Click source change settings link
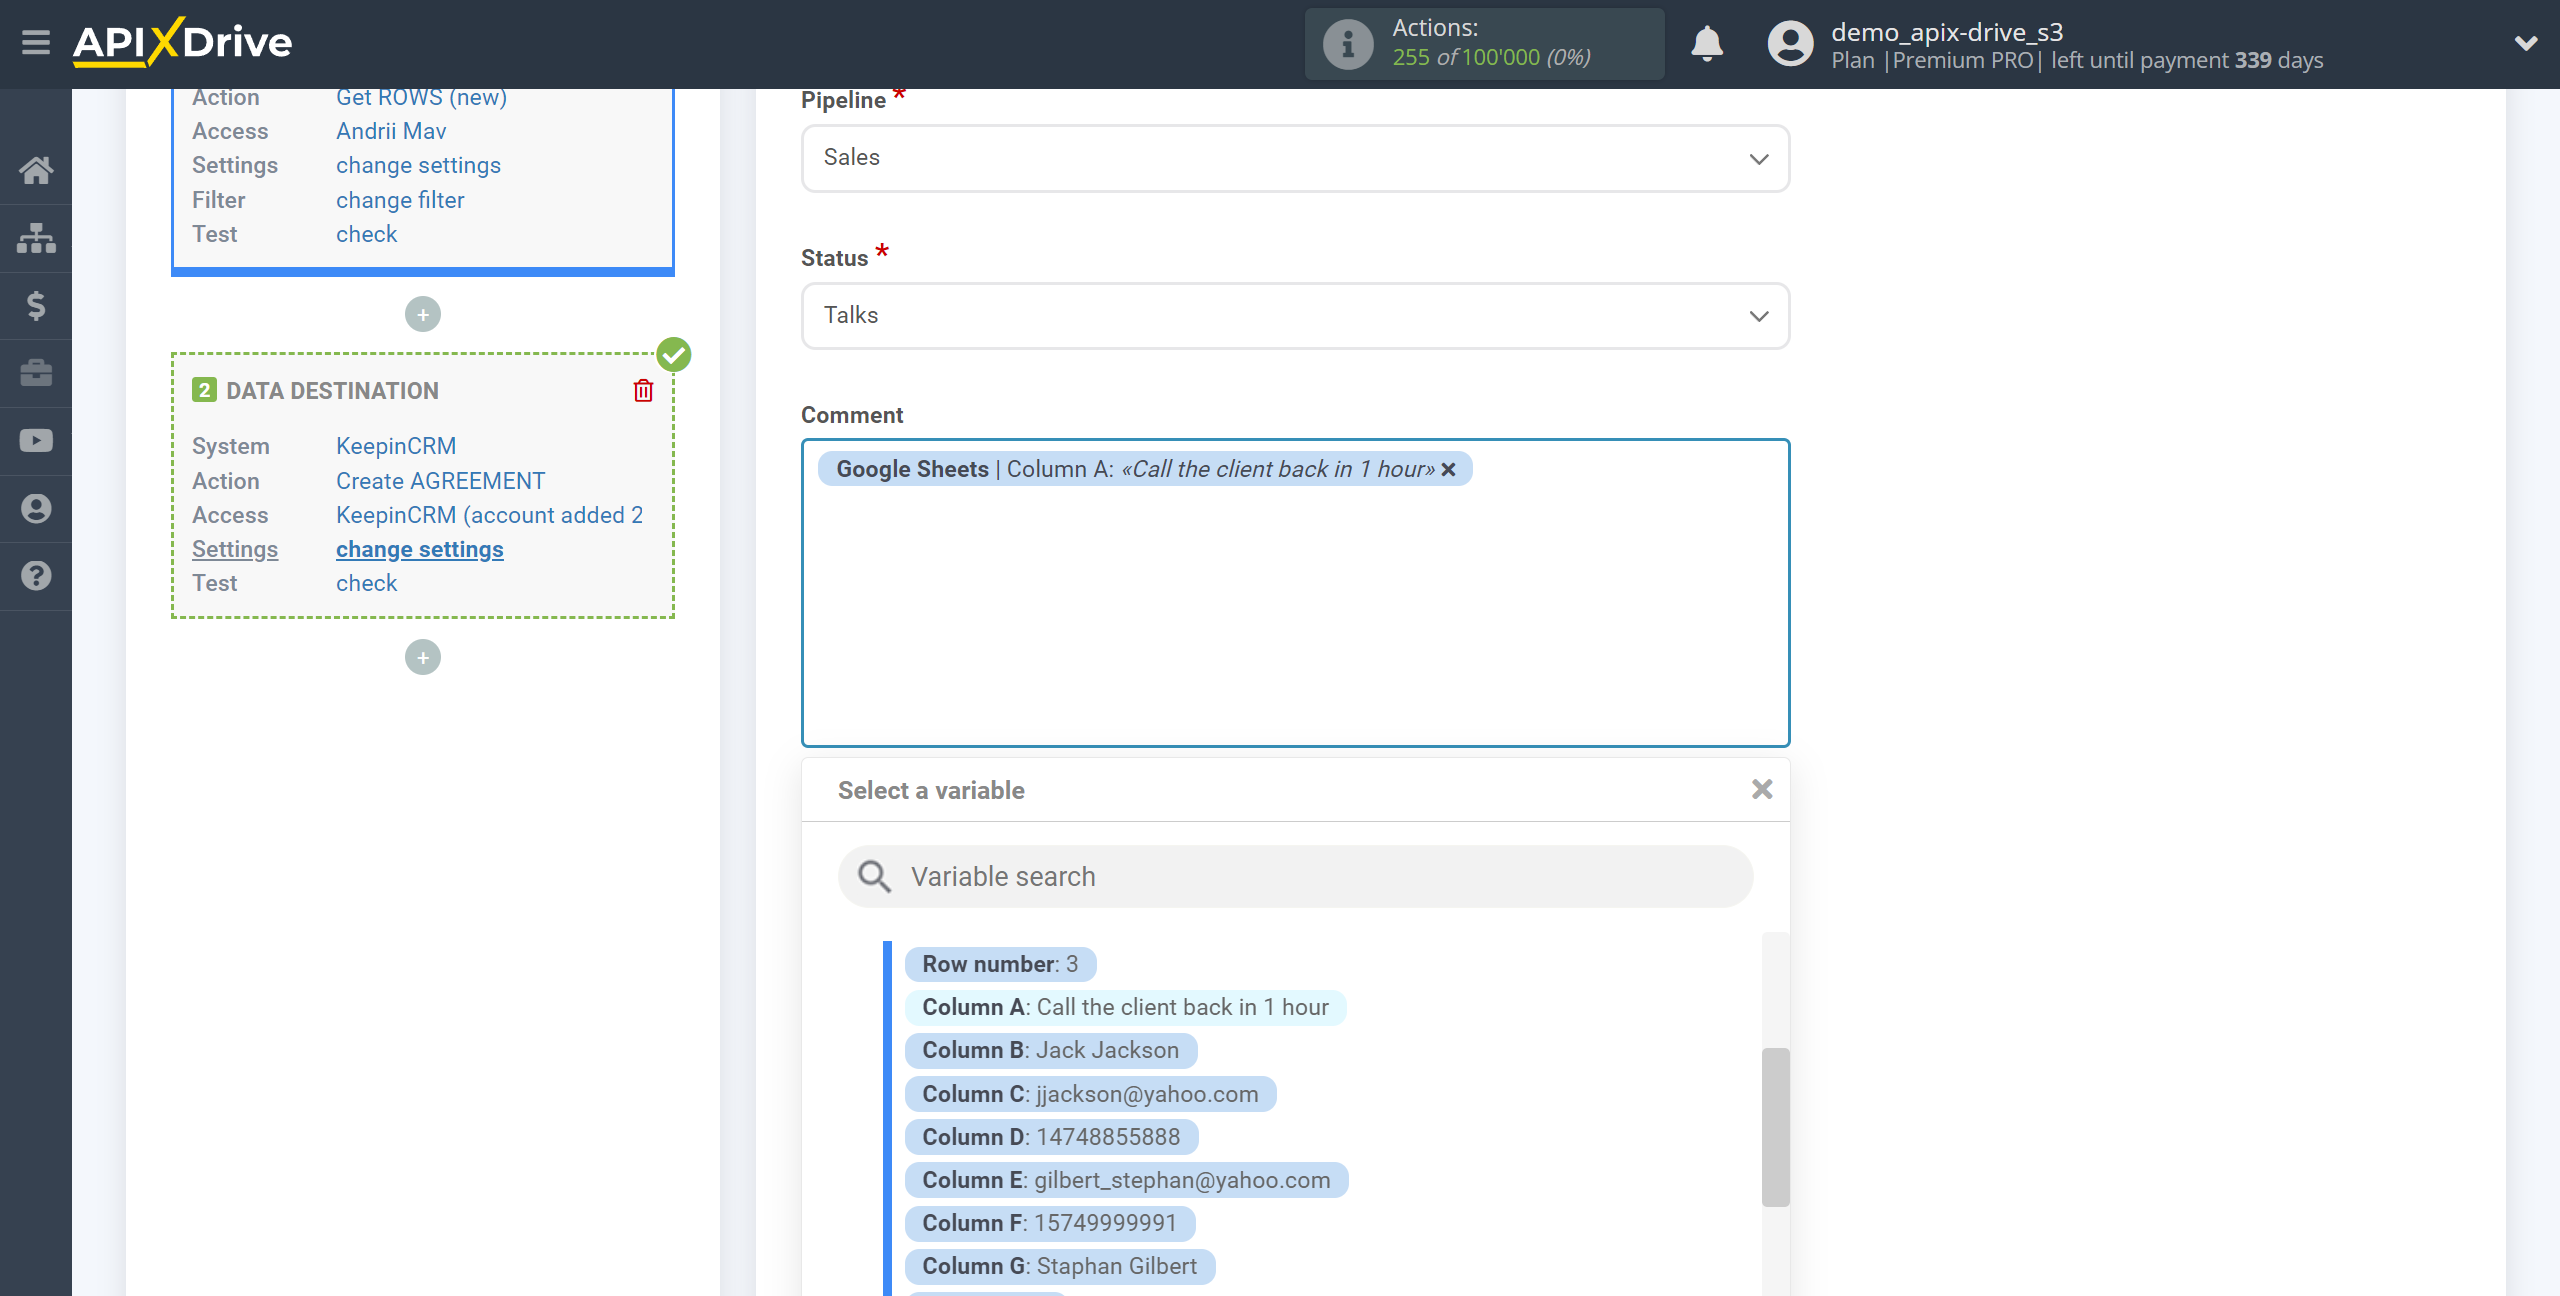Screen dimensions: 2560x1296 tap(418, 166)
